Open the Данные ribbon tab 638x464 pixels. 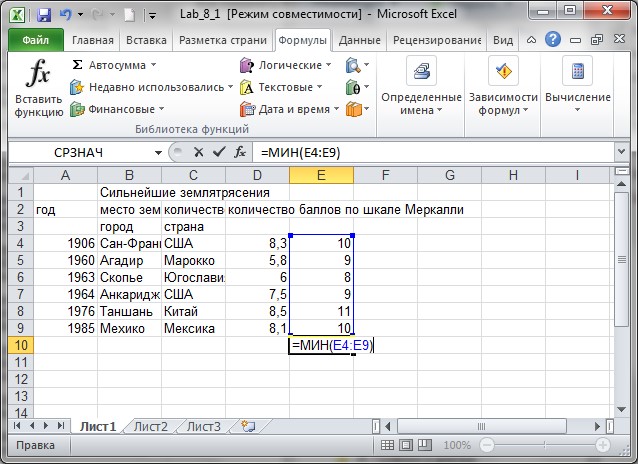pyautogui.click(x=358, y=41)
